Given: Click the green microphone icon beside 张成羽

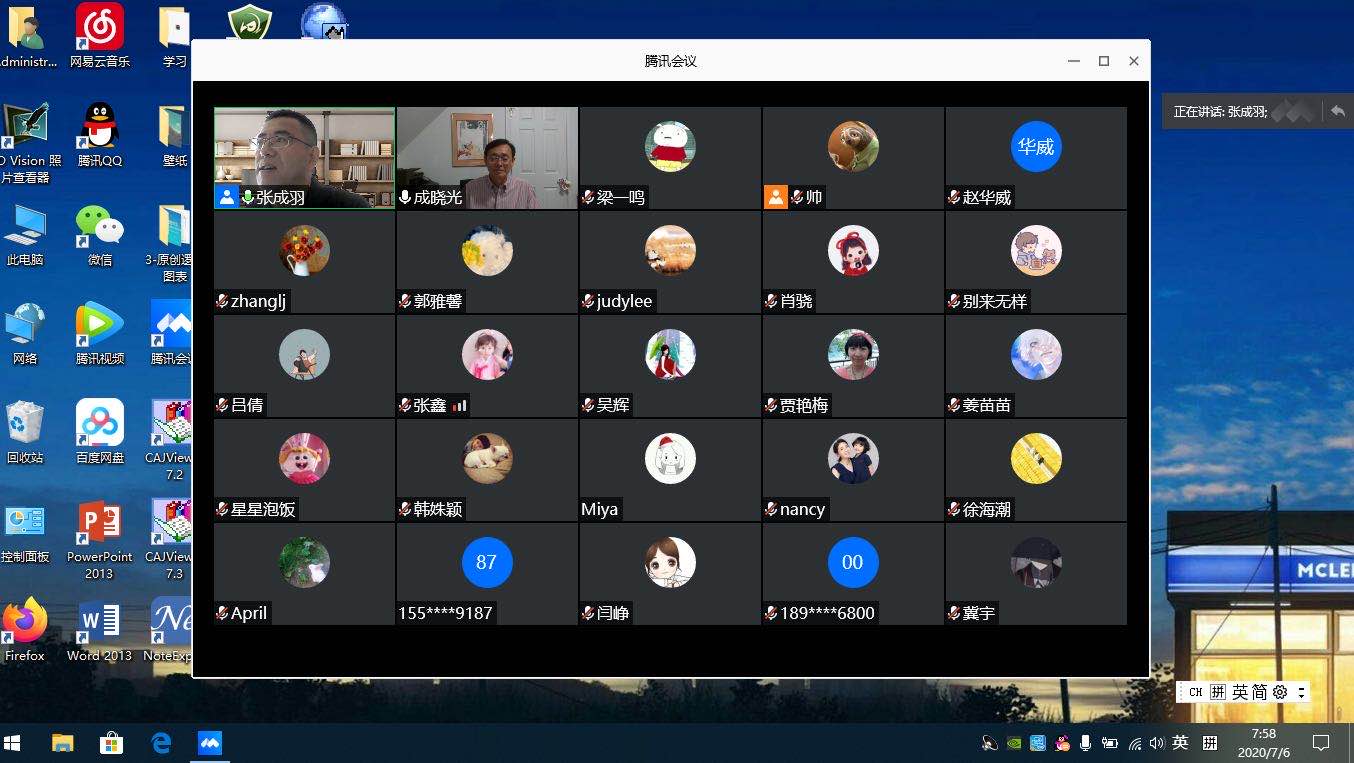Looking at the screenshot, I should pyautogui.click(x=247, y=198).
